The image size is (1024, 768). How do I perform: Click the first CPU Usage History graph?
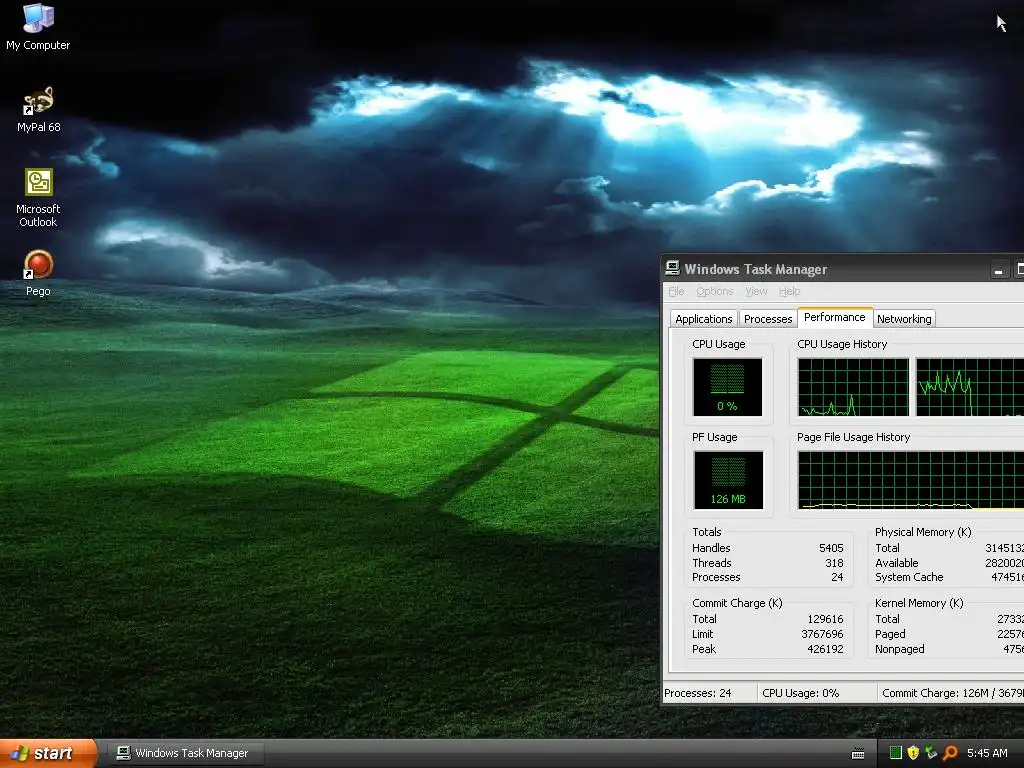[853, 387]
